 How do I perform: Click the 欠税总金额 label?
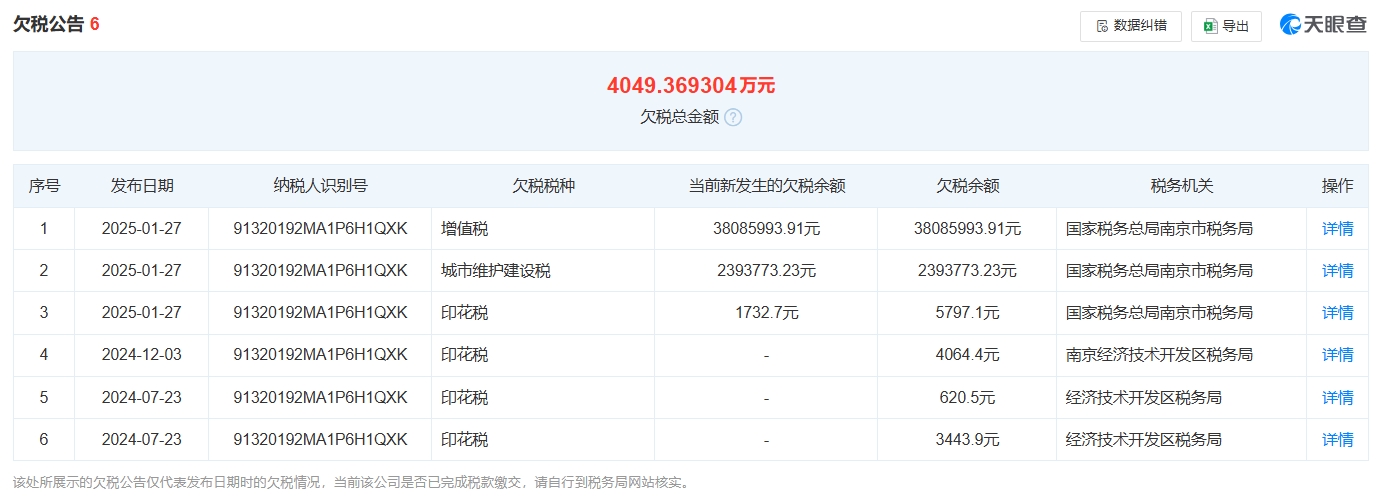click(x=680, y=117)
